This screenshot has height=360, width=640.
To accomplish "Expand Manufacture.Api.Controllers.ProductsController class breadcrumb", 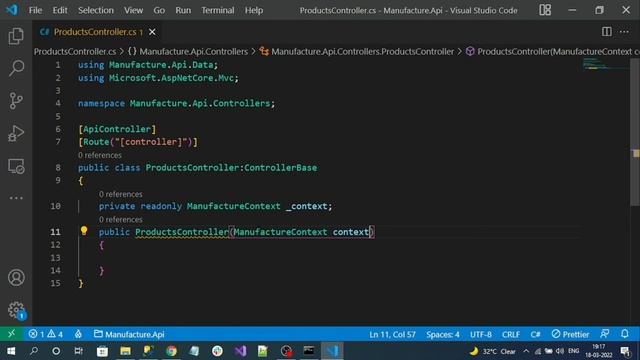I will click(x=357, y=51).
